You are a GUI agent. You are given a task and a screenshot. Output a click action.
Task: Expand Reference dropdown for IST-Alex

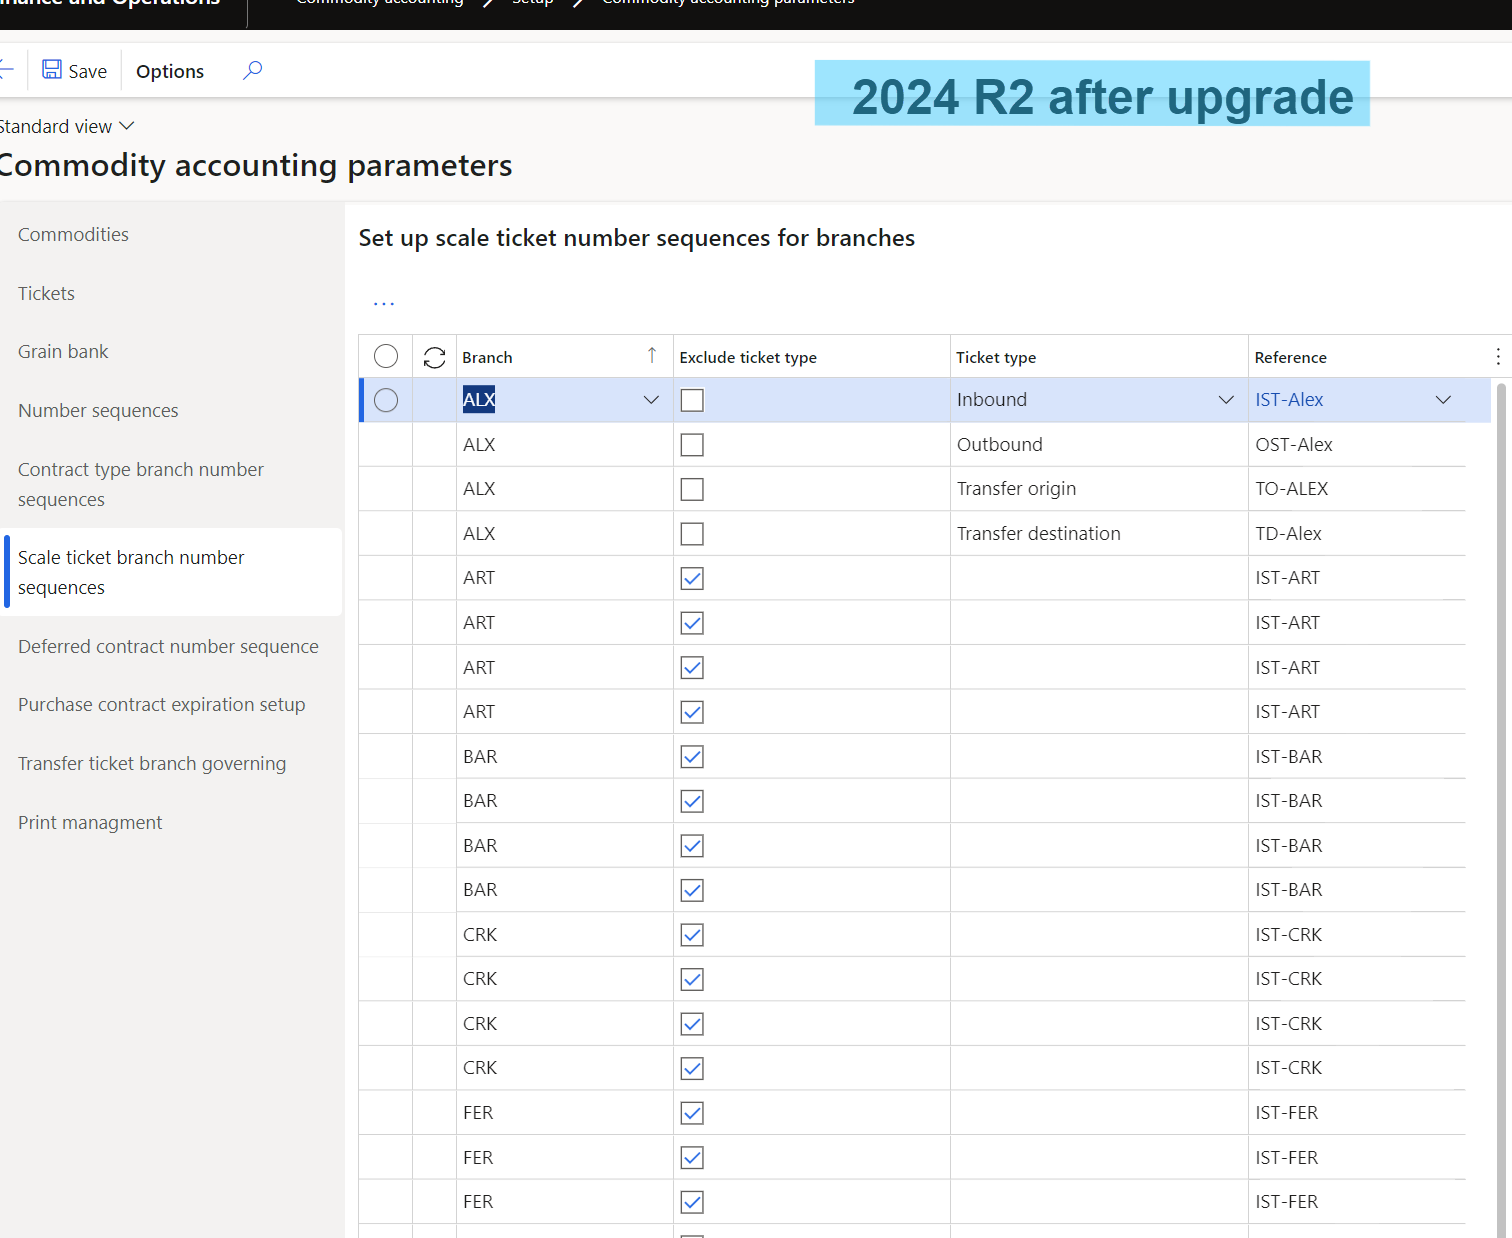click(x=1443, y=400)
